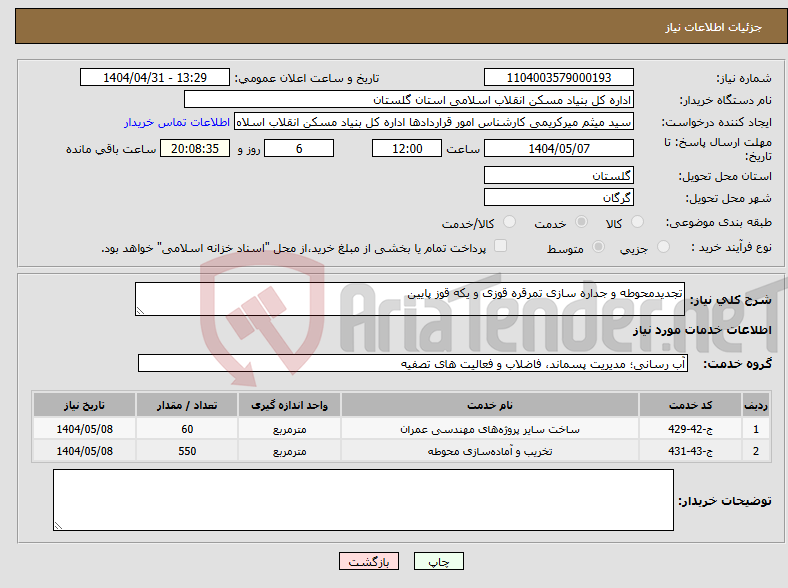
Task: Click the بازگشت (back) button
Action: tap(369, 561)
